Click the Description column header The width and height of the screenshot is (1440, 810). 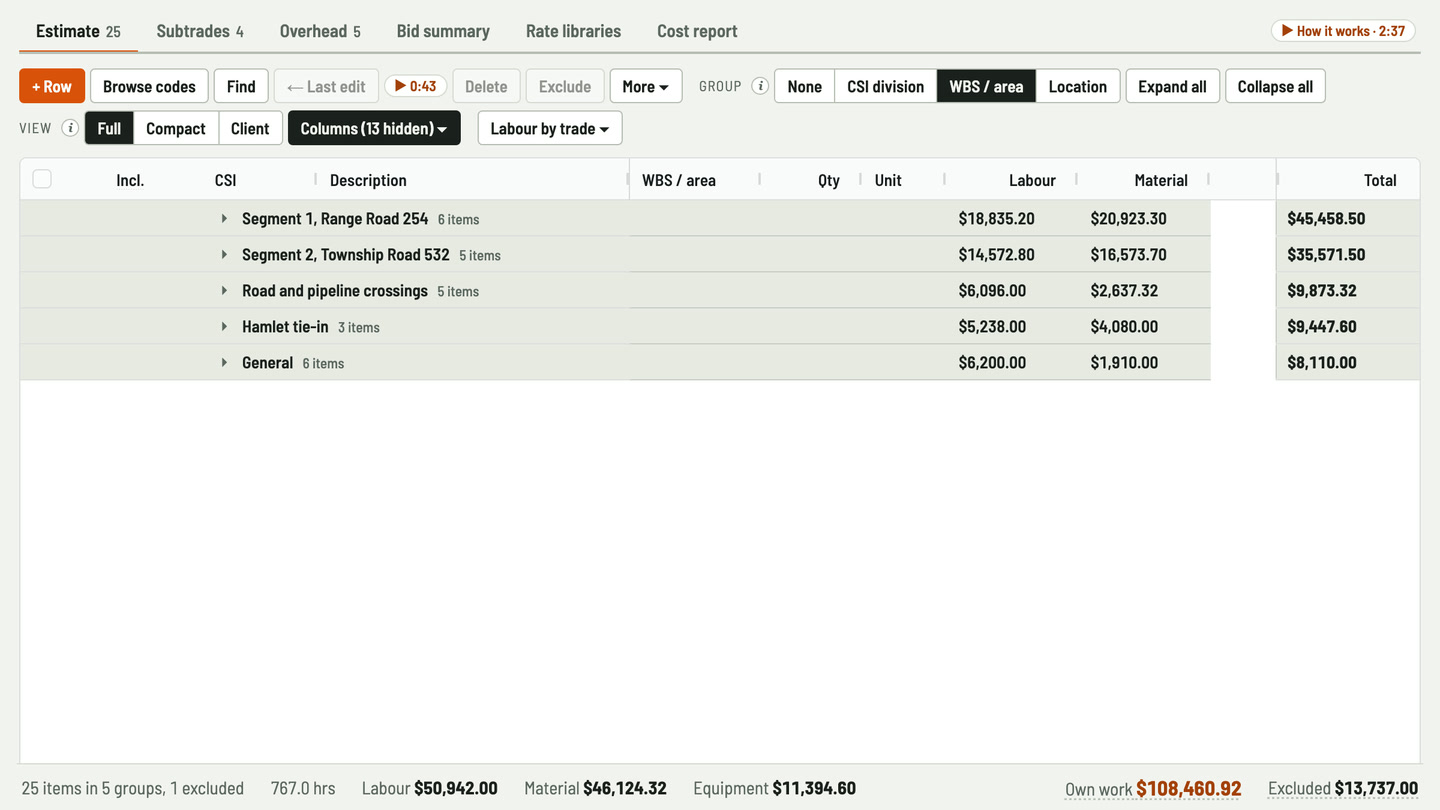[368, 180]
